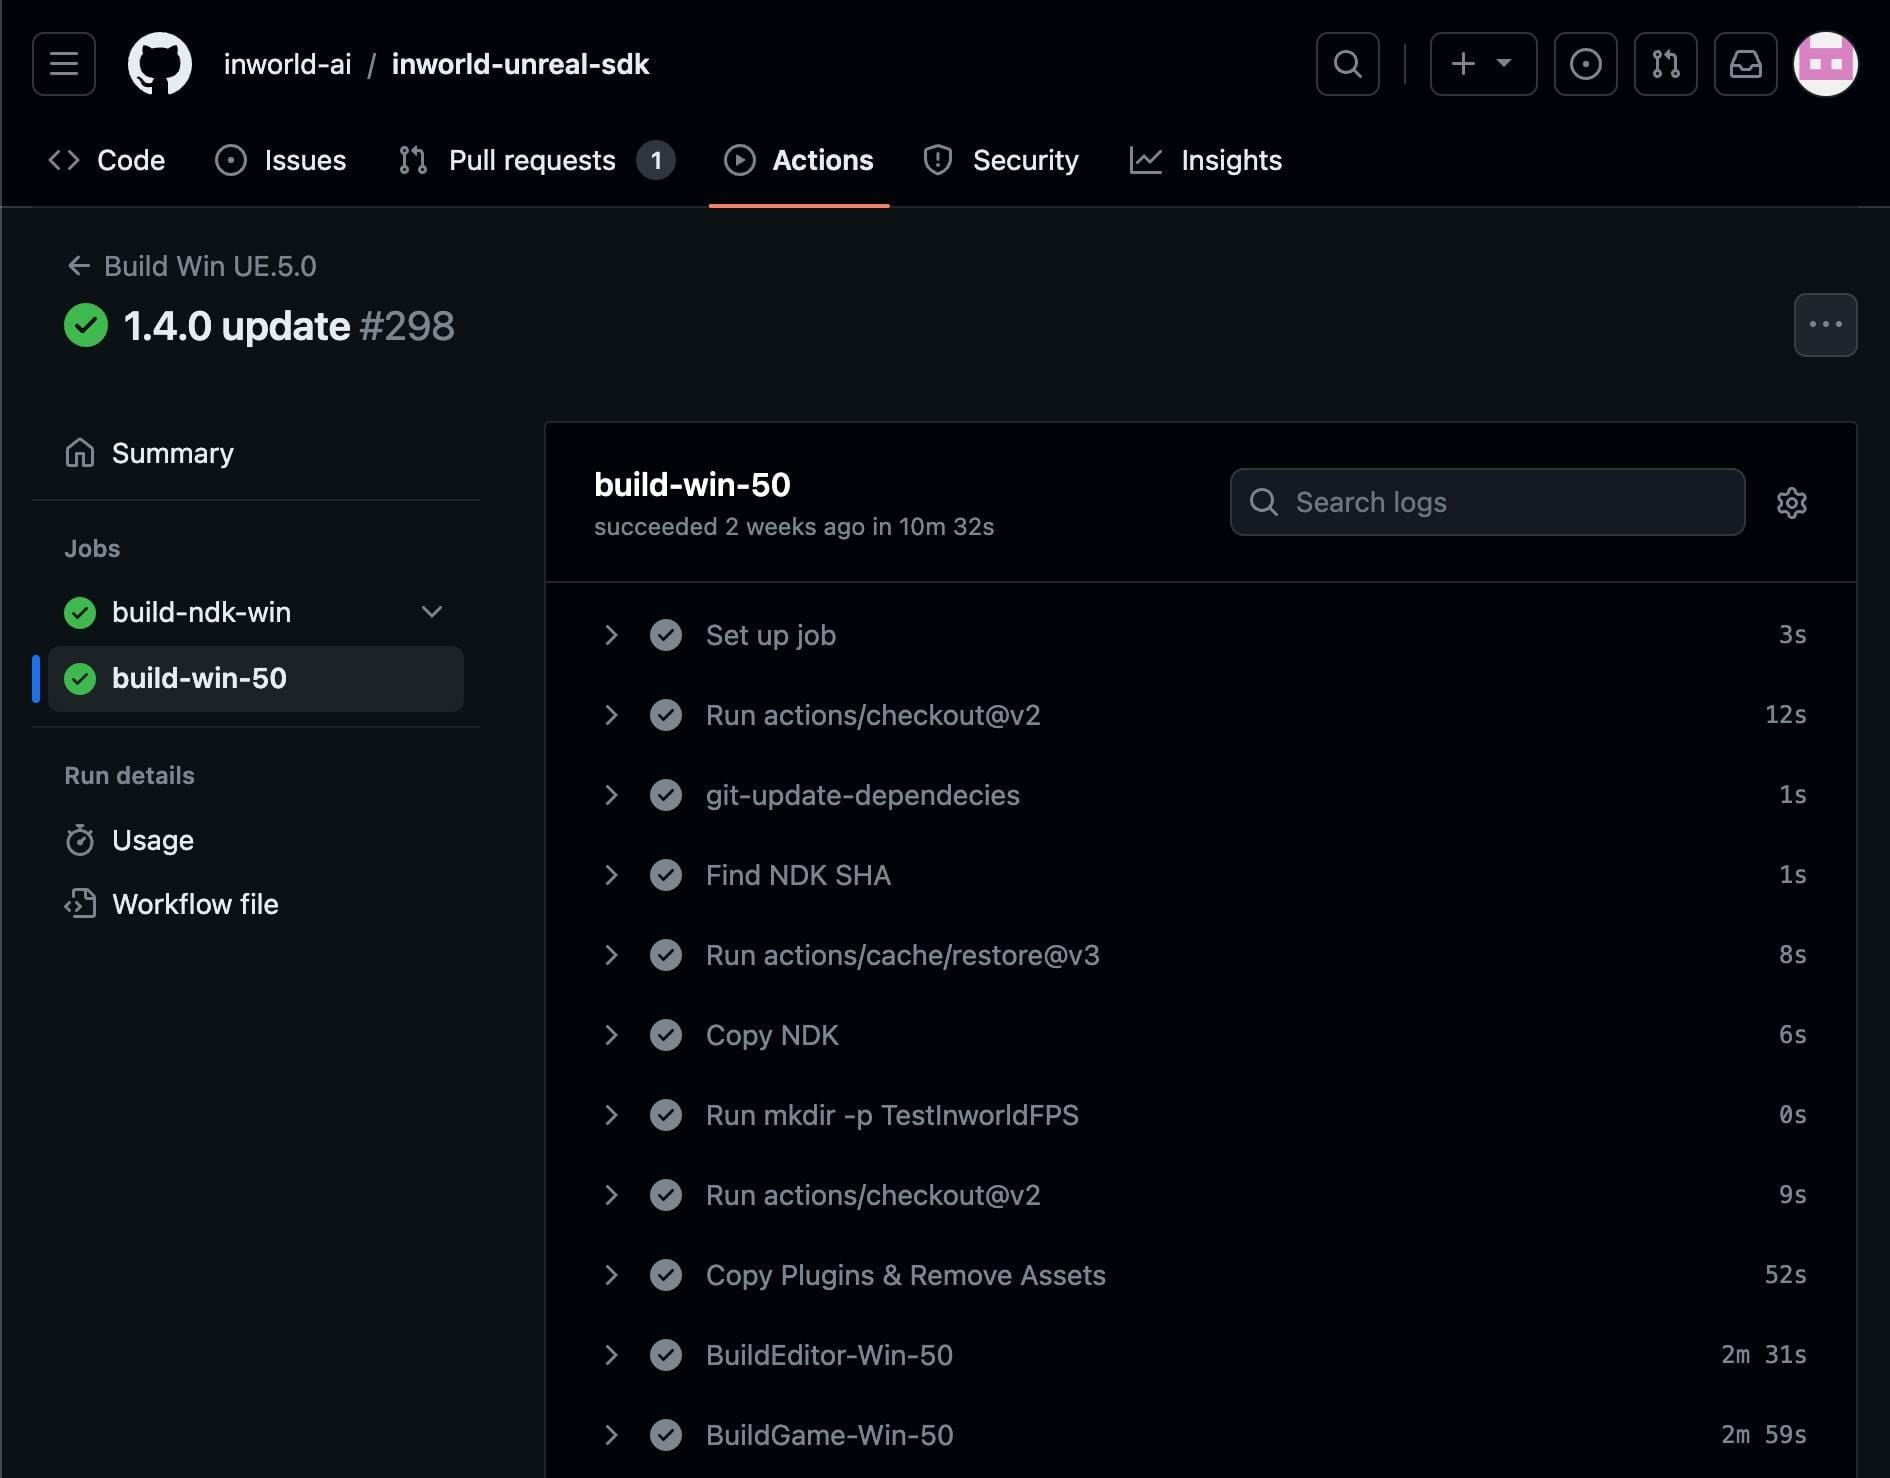The height and width of the screenshot is (1478, 1890).
Task: Open the notifications inbox icon
Action: pos(1745,64)
